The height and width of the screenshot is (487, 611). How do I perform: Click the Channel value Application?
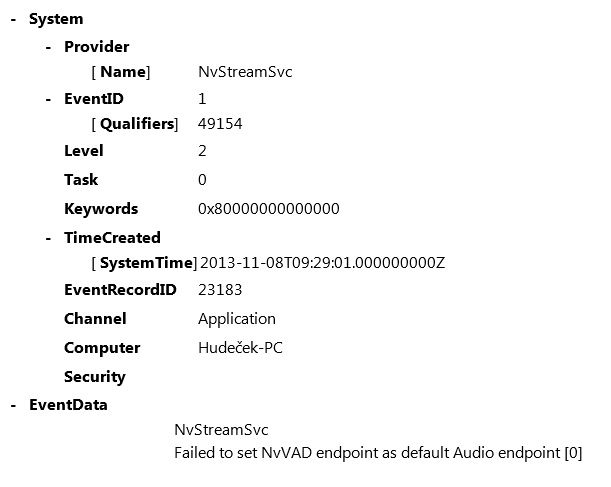(x=237, y=319)
